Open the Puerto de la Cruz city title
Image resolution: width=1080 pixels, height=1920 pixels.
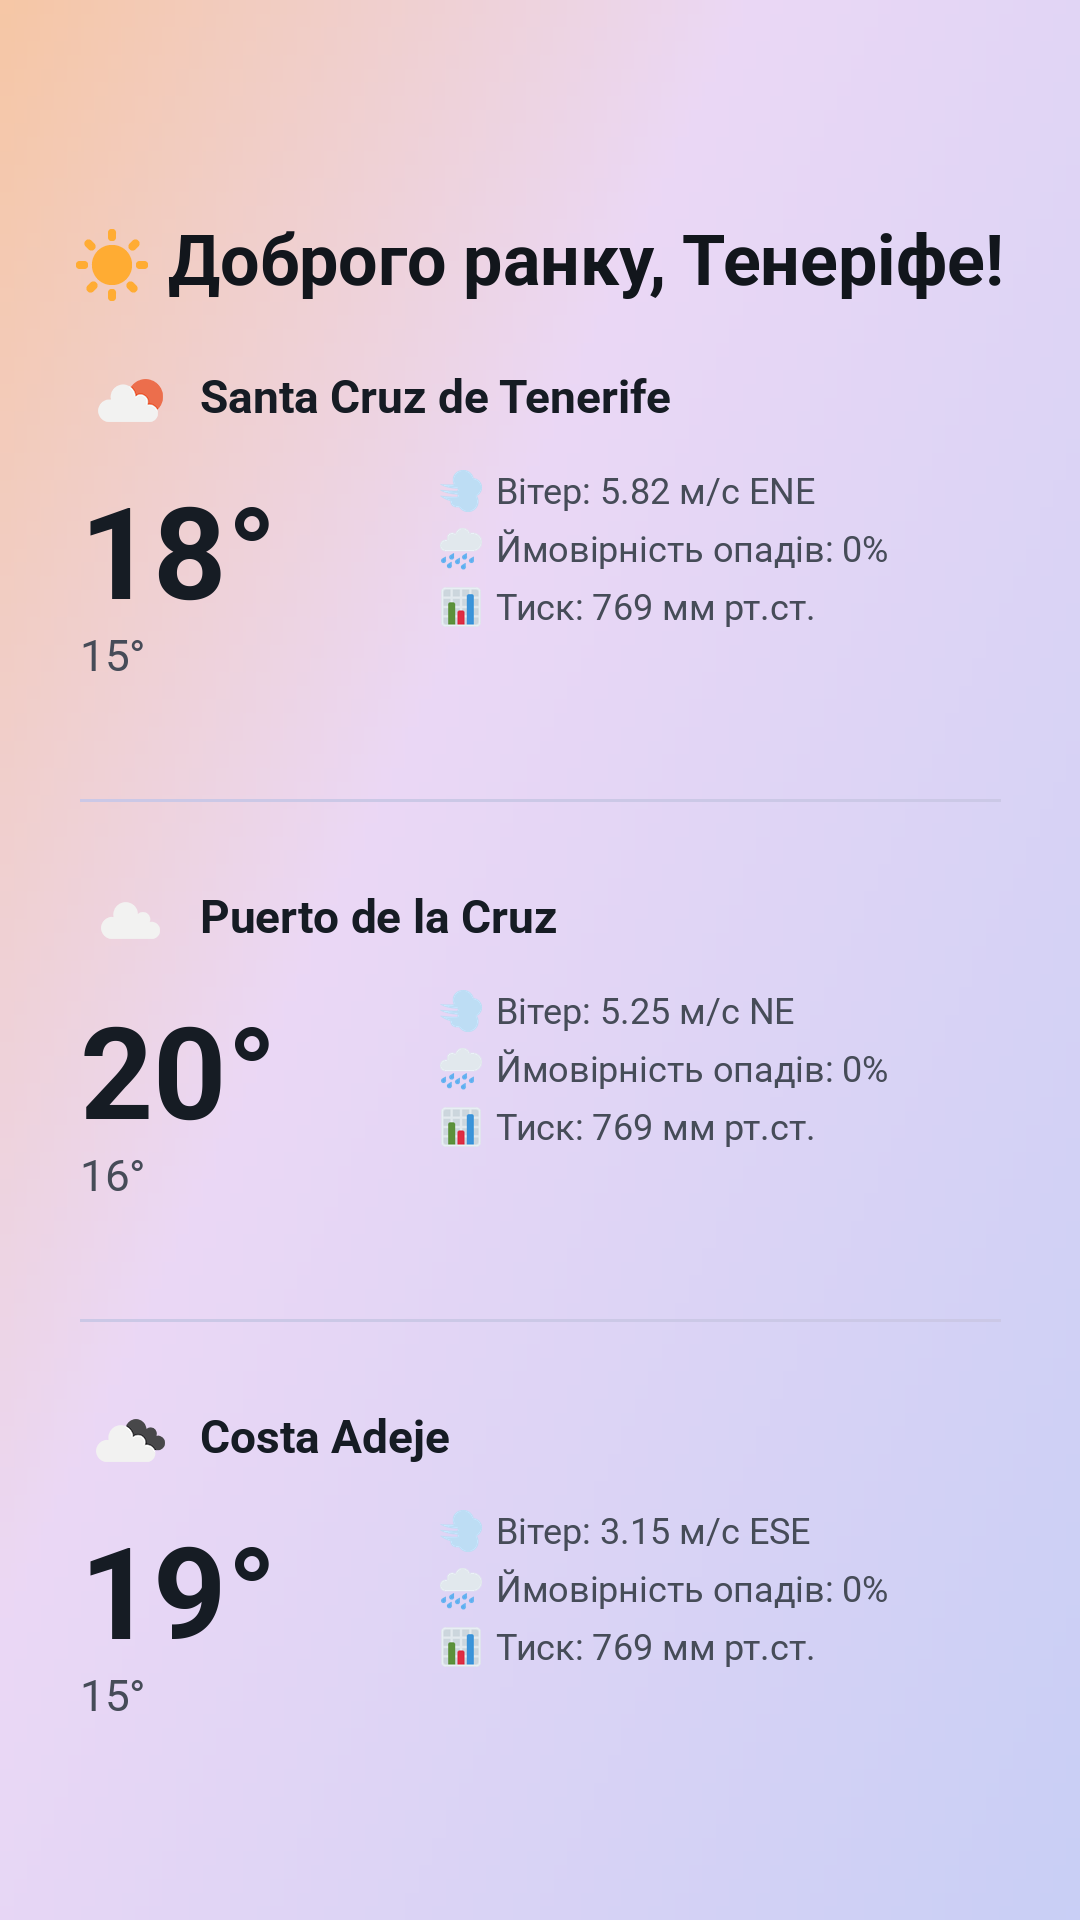click(378, 918)
